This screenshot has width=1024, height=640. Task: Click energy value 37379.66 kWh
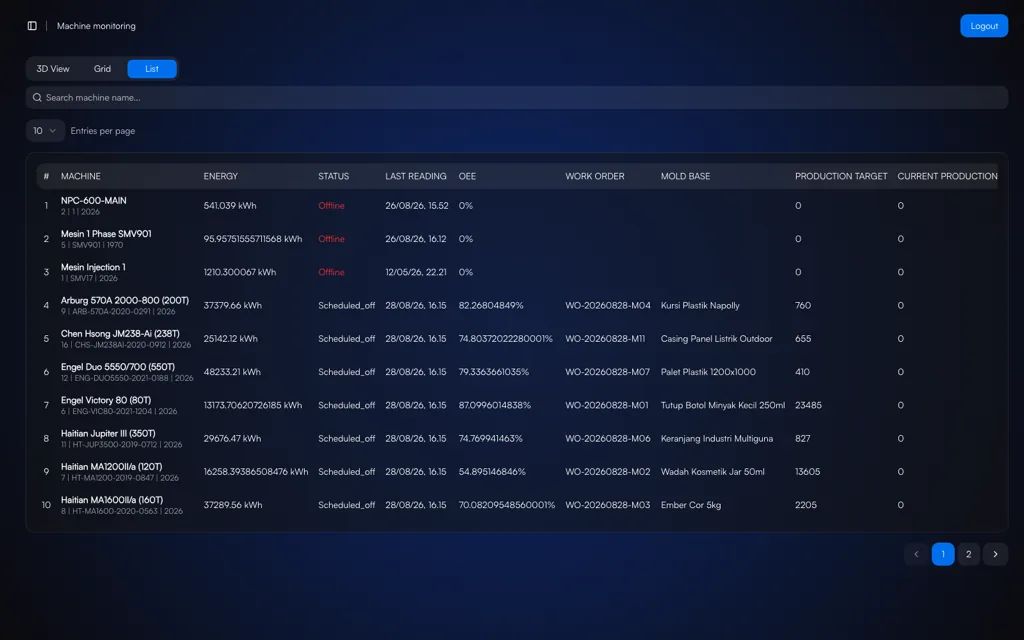pyautogui.click(x=232, y=306)
